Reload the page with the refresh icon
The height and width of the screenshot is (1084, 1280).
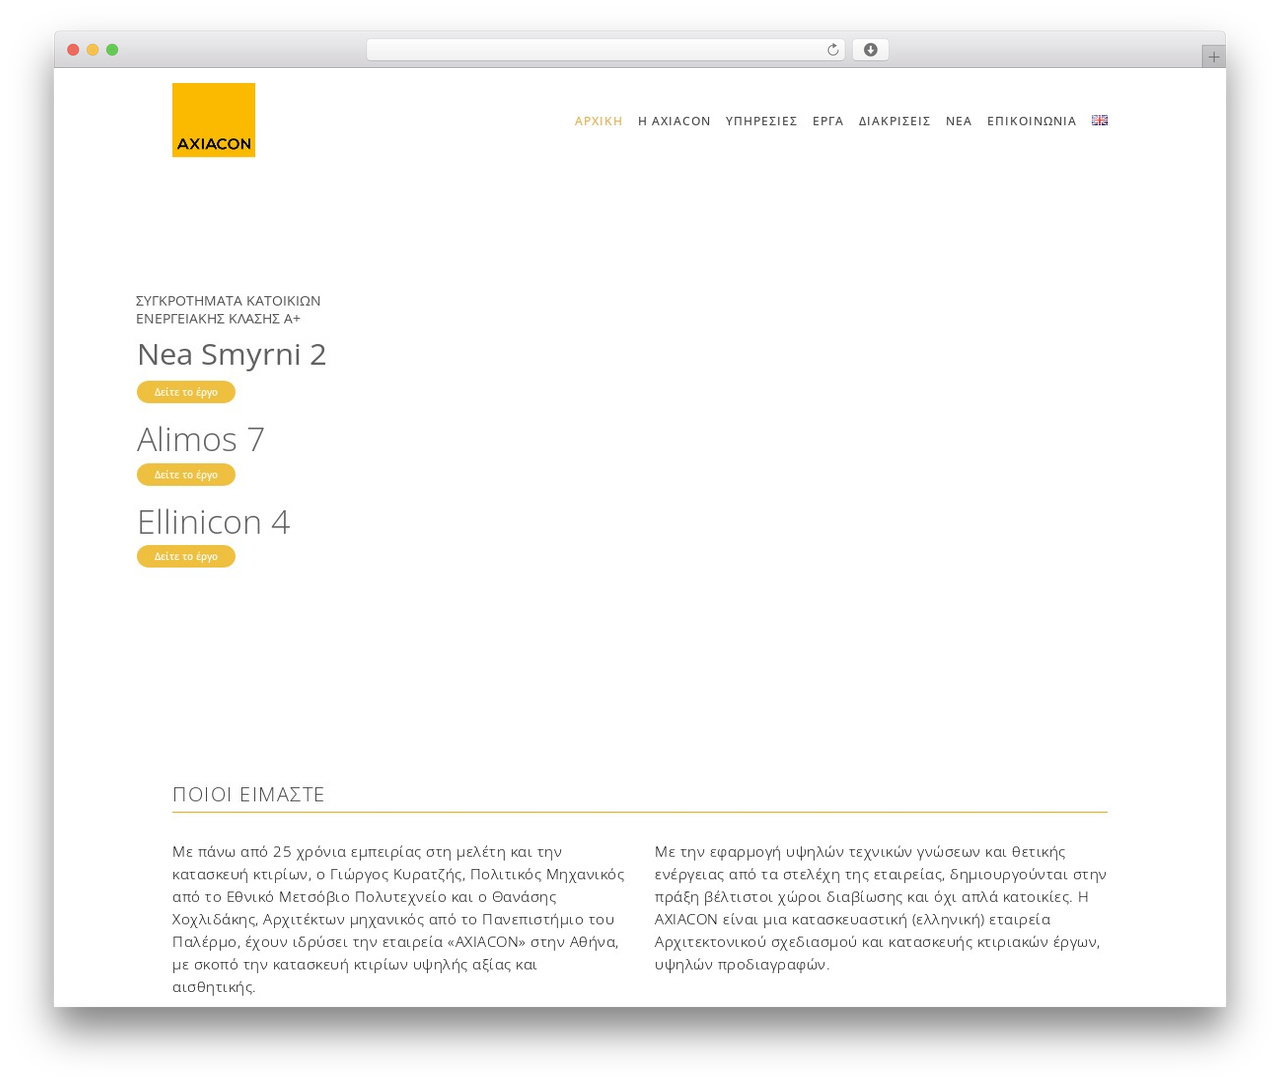pos(832,50)
